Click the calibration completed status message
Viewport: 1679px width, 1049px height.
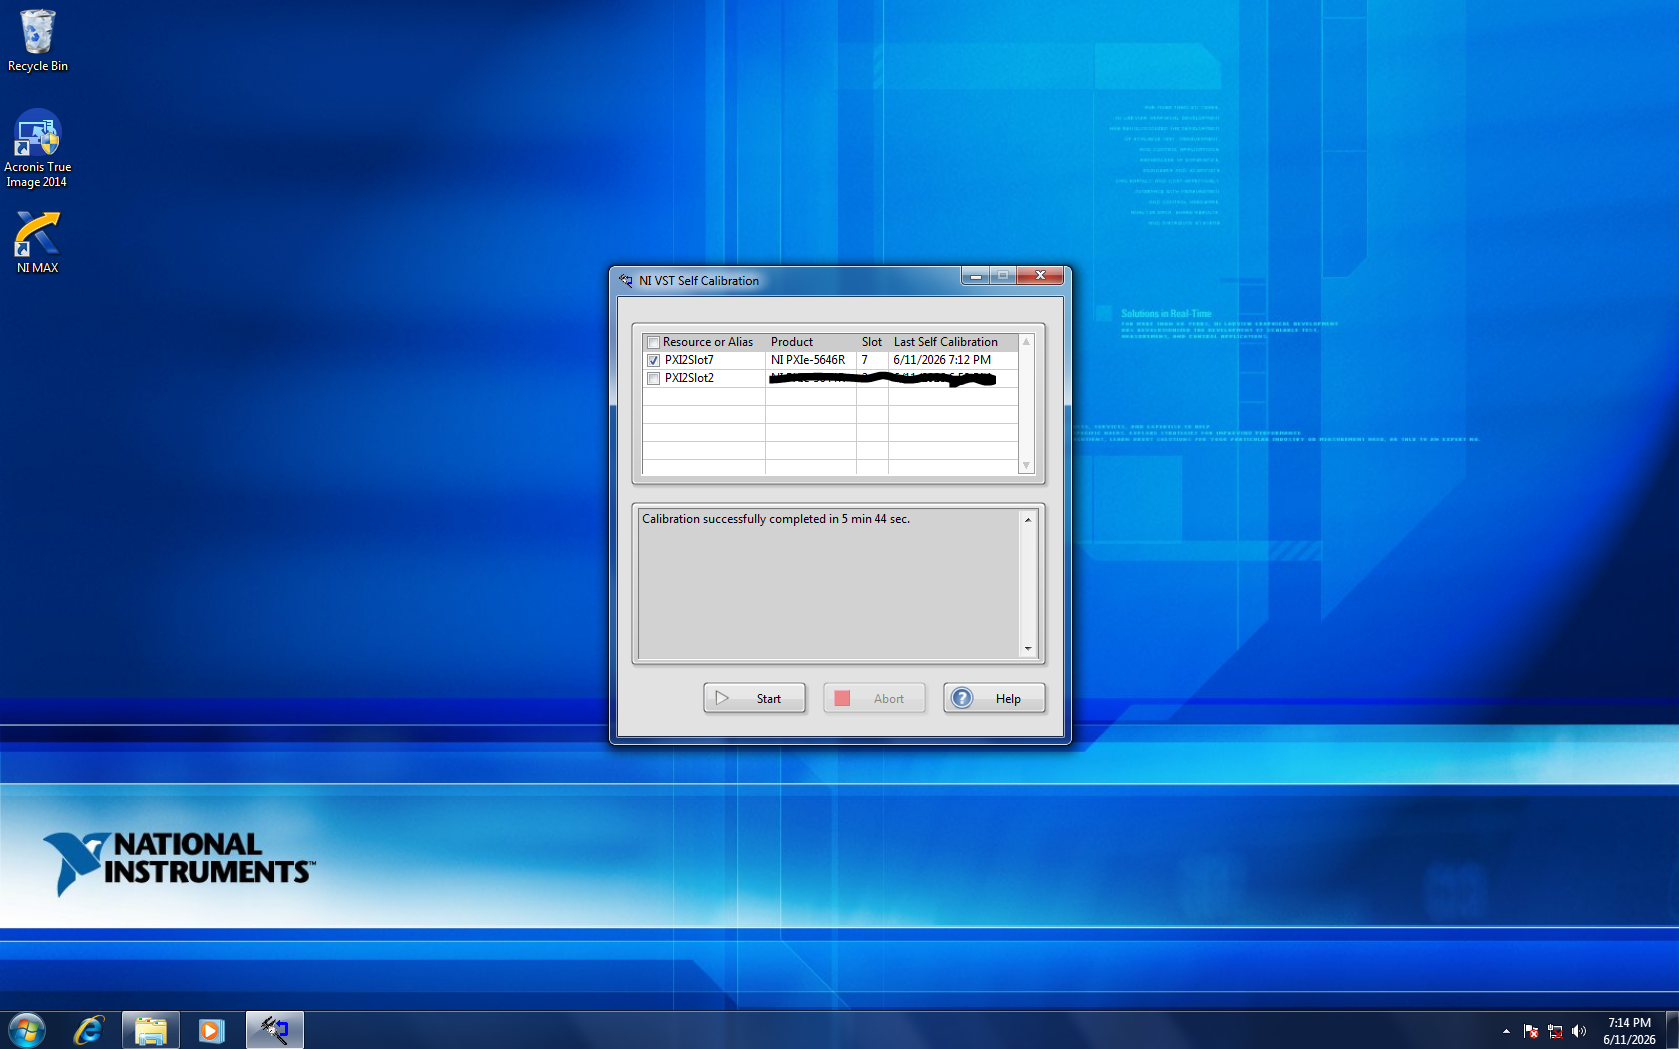(776, 519)
